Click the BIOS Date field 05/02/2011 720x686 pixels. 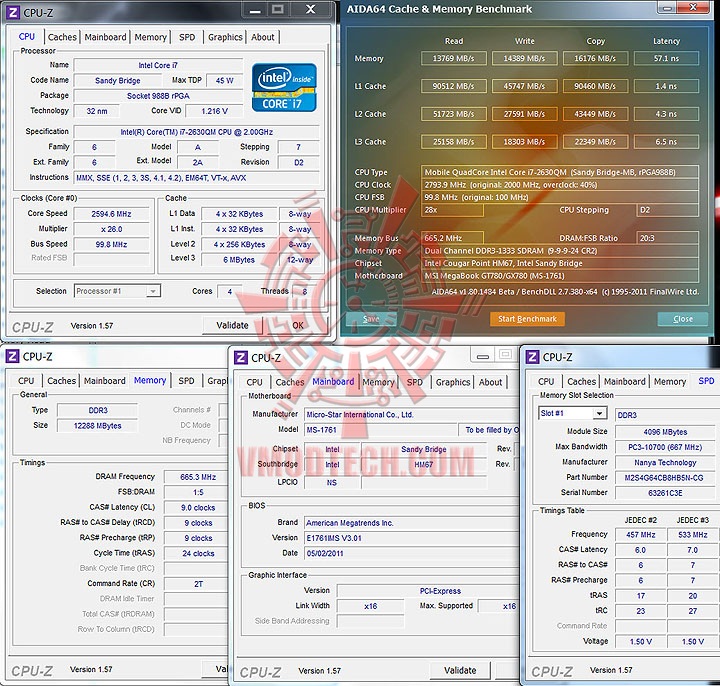click(412, 553)
